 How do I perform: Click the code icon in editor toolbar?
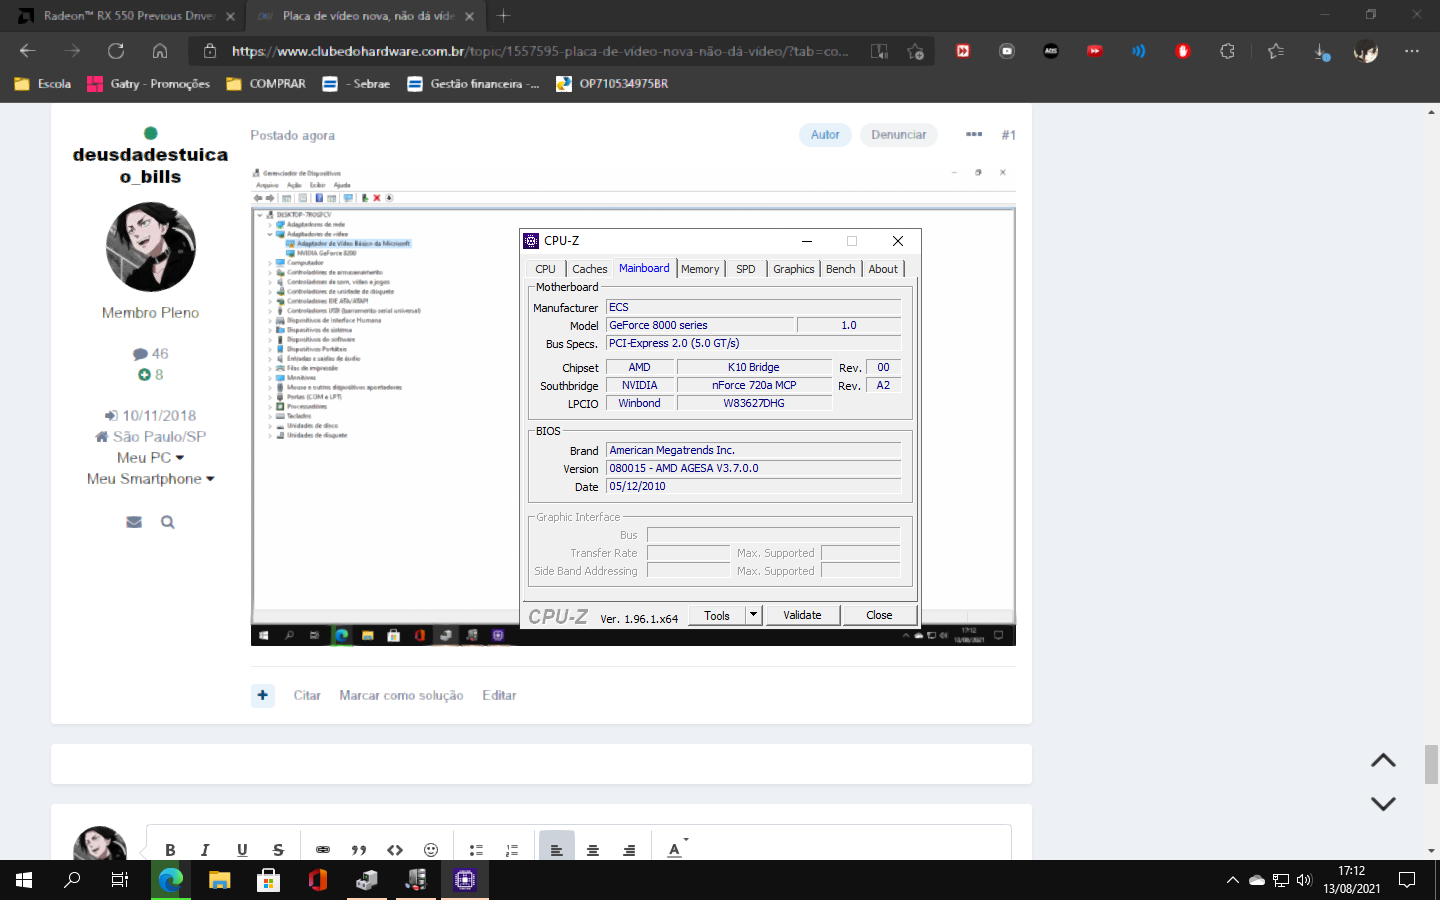(395, 850)
